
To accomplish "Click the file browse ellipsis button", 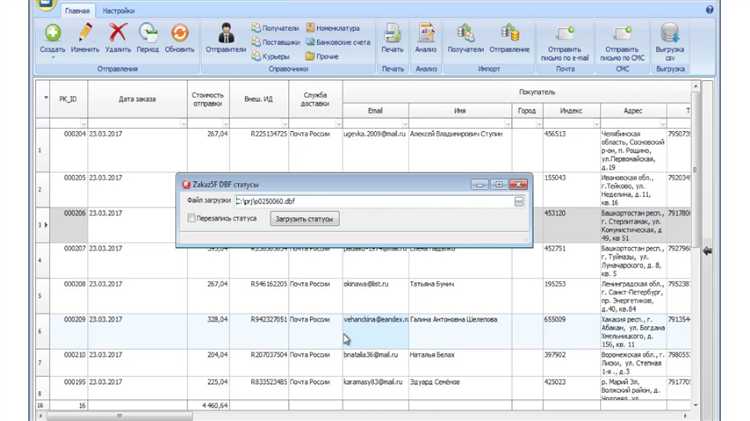I will click(519, 201).
